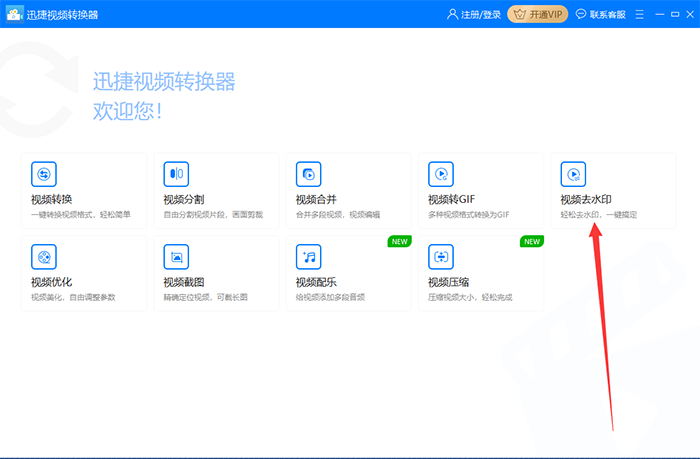Open the 视频合并 merge tool icon
This screenshot has height=459, width=700.
click(308, 174)
